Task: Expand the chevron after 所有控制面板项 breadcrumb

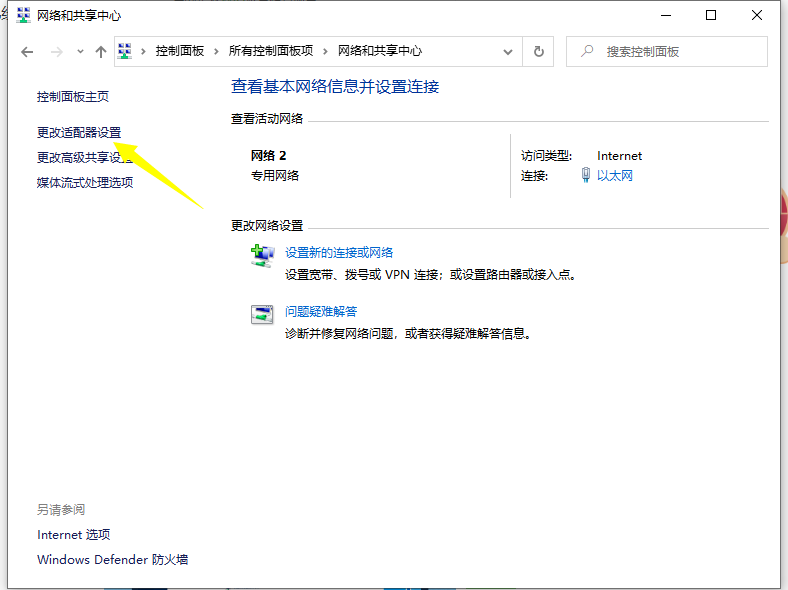Action: pyautogui.click(x=326, y=52)
